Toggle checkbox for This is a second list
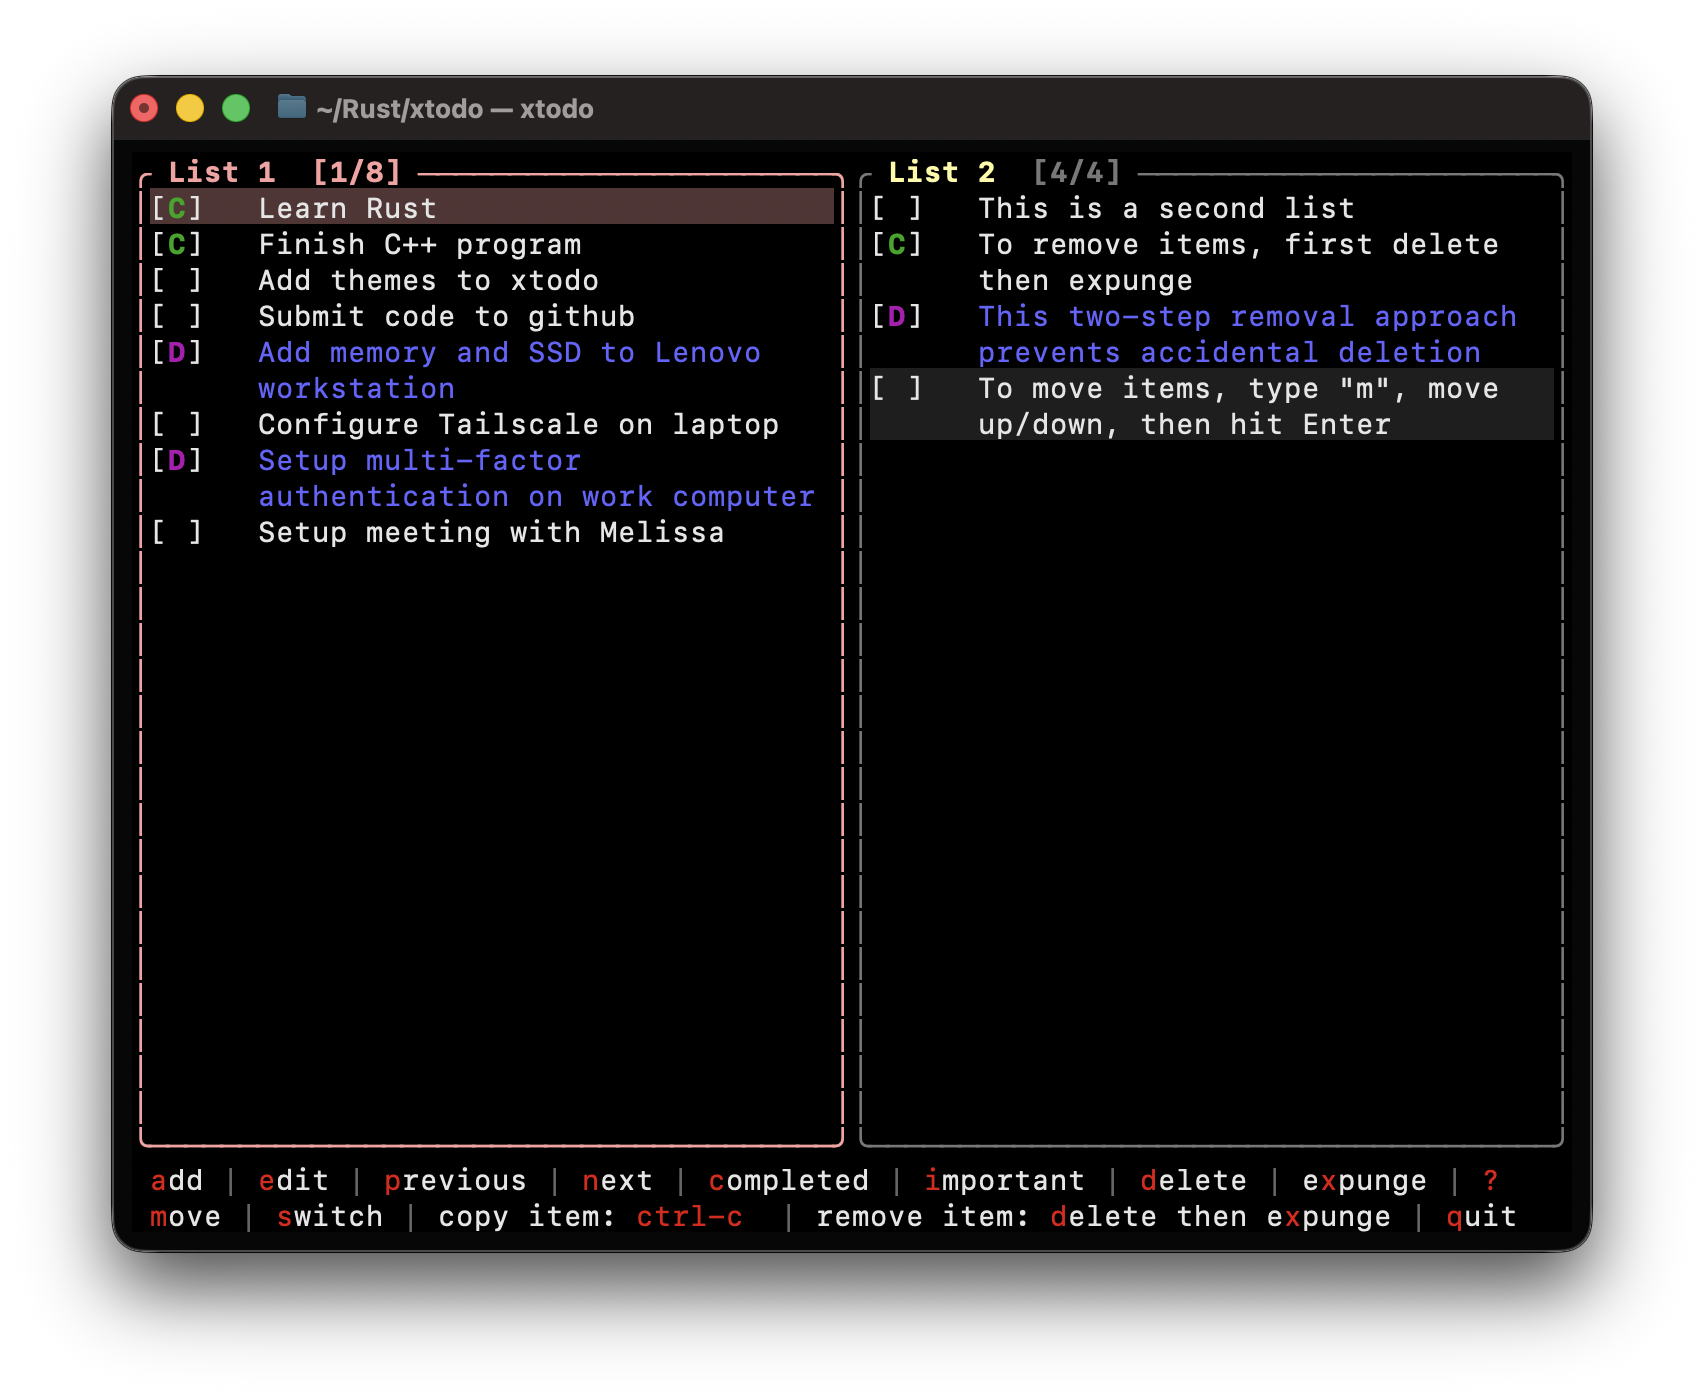The width and height of the screenshot is (1704, 1400). 897,208
